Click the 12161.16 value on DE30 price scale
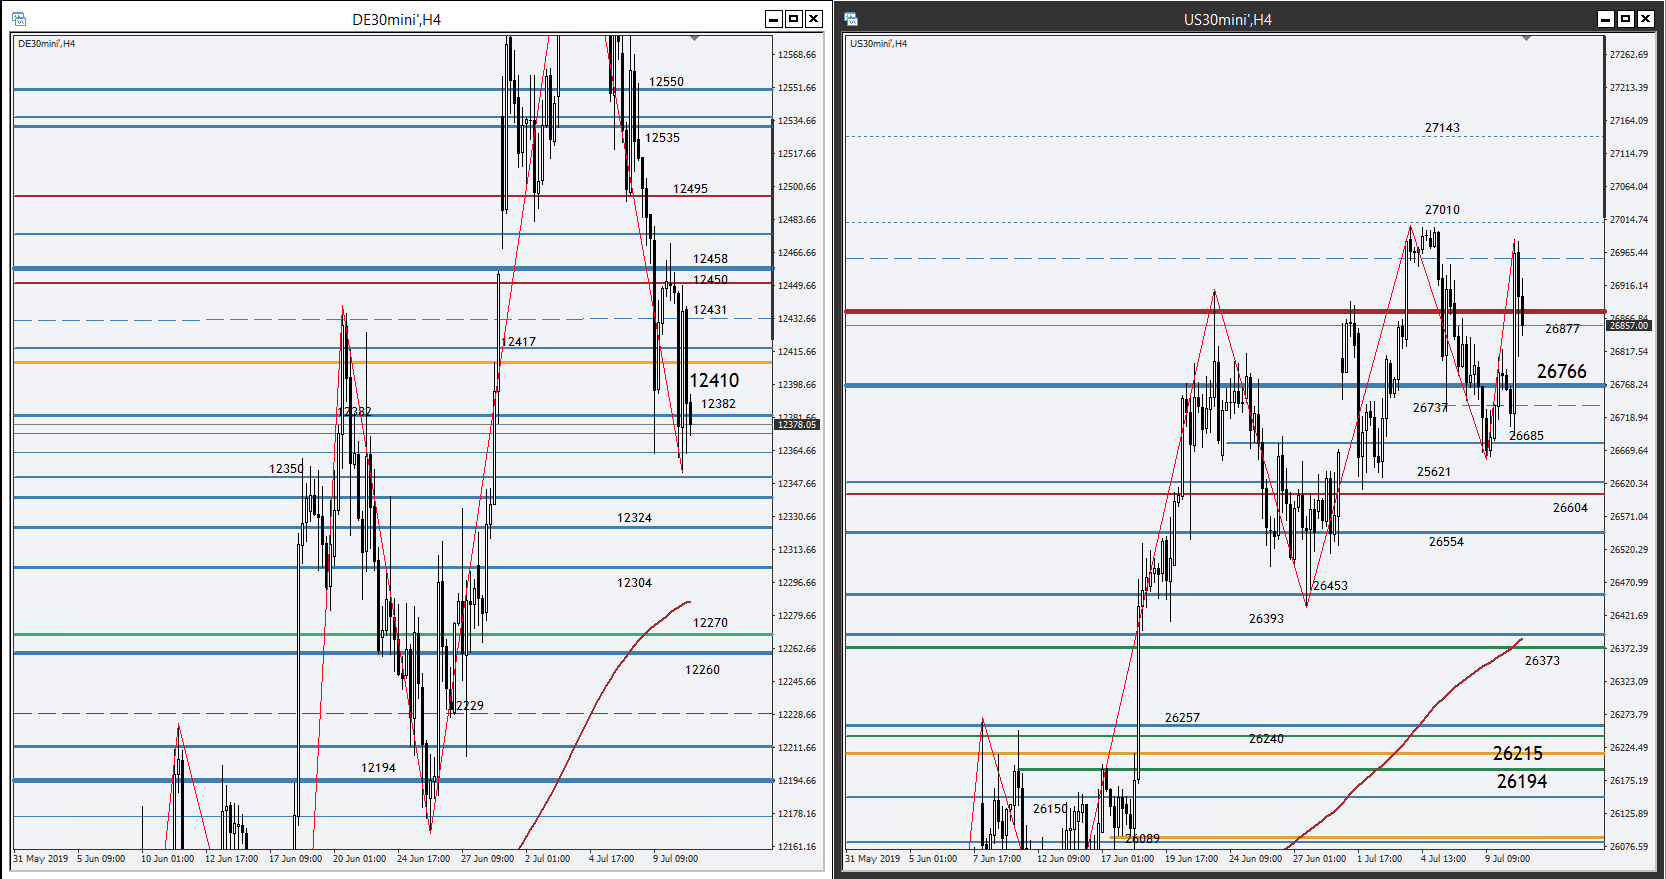Image resolution: width=1666 pixels, height=879 pixels. coord(797,847)
